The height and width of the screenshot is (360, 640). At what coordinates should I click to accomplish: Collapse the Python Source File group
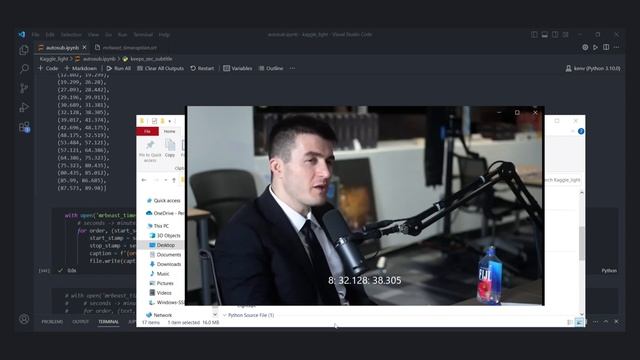point(224,315)
